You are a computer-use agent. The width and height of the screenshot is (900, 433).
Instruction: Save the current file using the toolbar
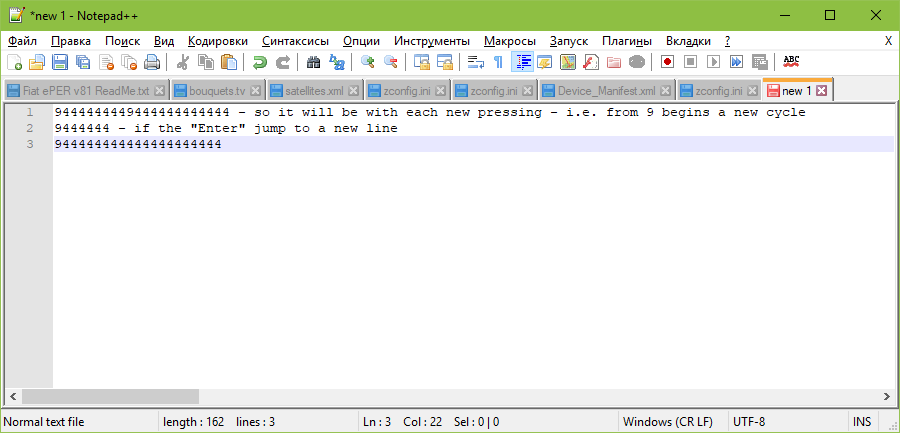click(60, 62)
